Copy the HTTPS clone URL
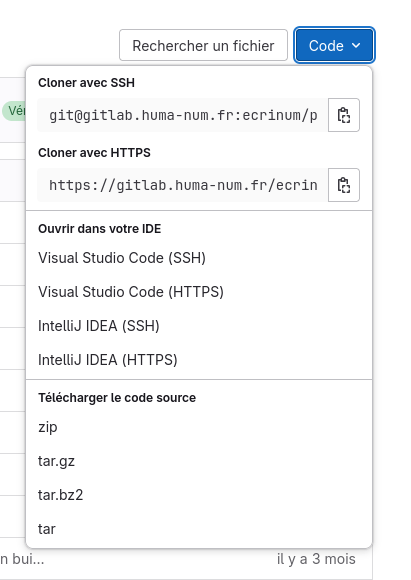This screenshot has height=580, width=411. point(344,185)
